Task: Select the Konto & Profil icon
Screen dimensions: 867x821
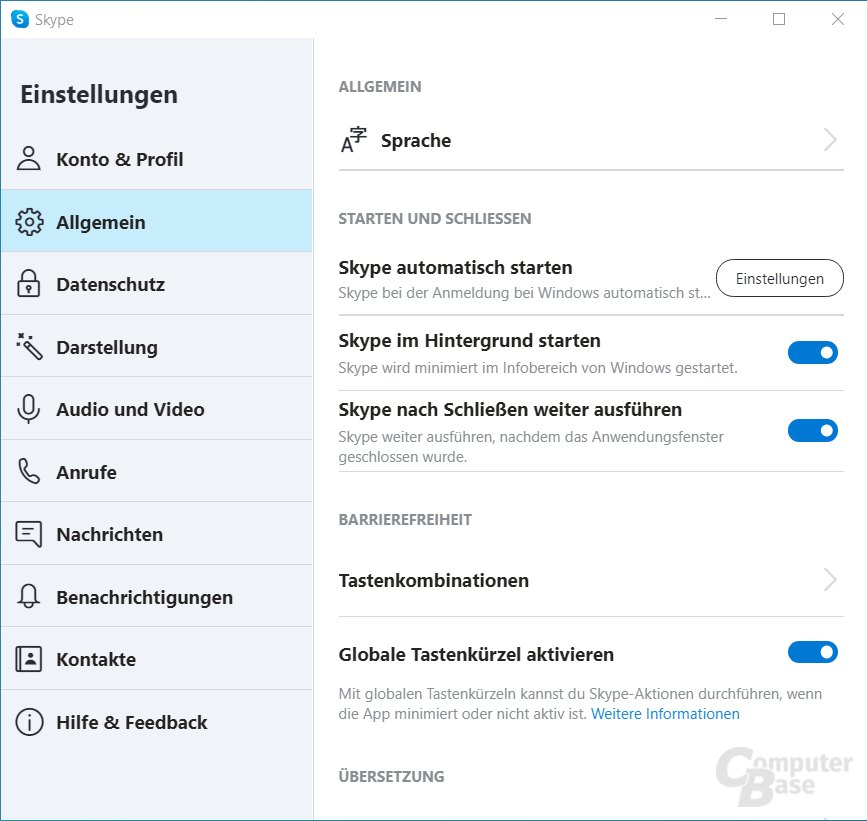Action: pyautogui.click(x=28, y=158)
